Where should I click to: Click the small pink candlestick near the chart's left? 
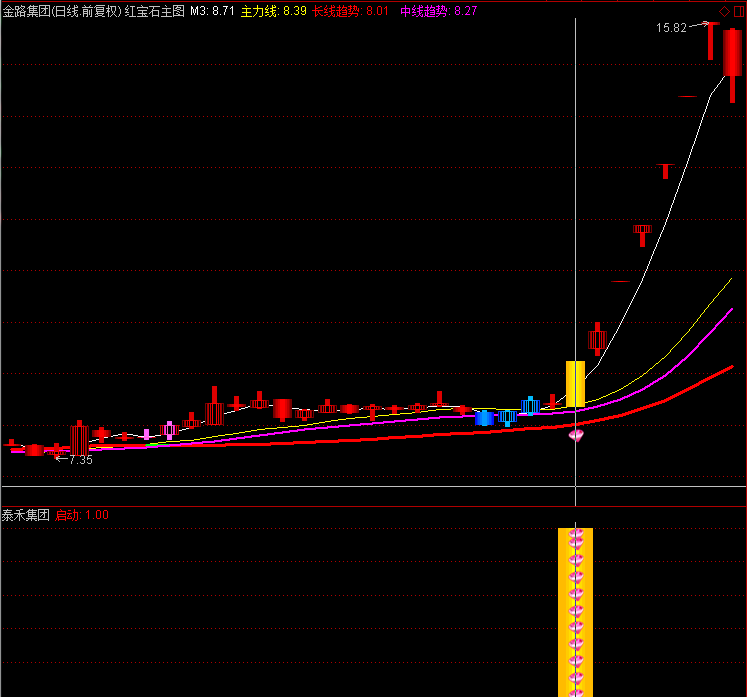coord(146,435)
